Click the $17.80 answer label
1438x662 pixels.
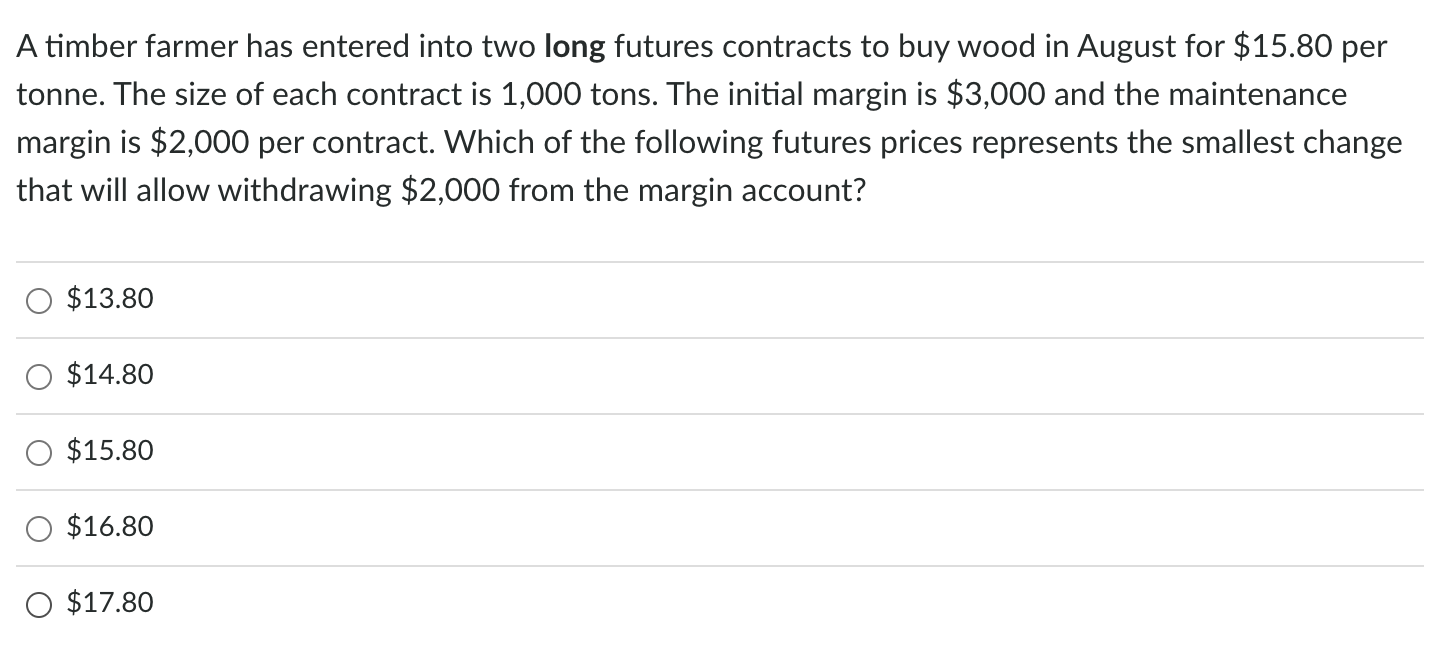click(109, 603)
